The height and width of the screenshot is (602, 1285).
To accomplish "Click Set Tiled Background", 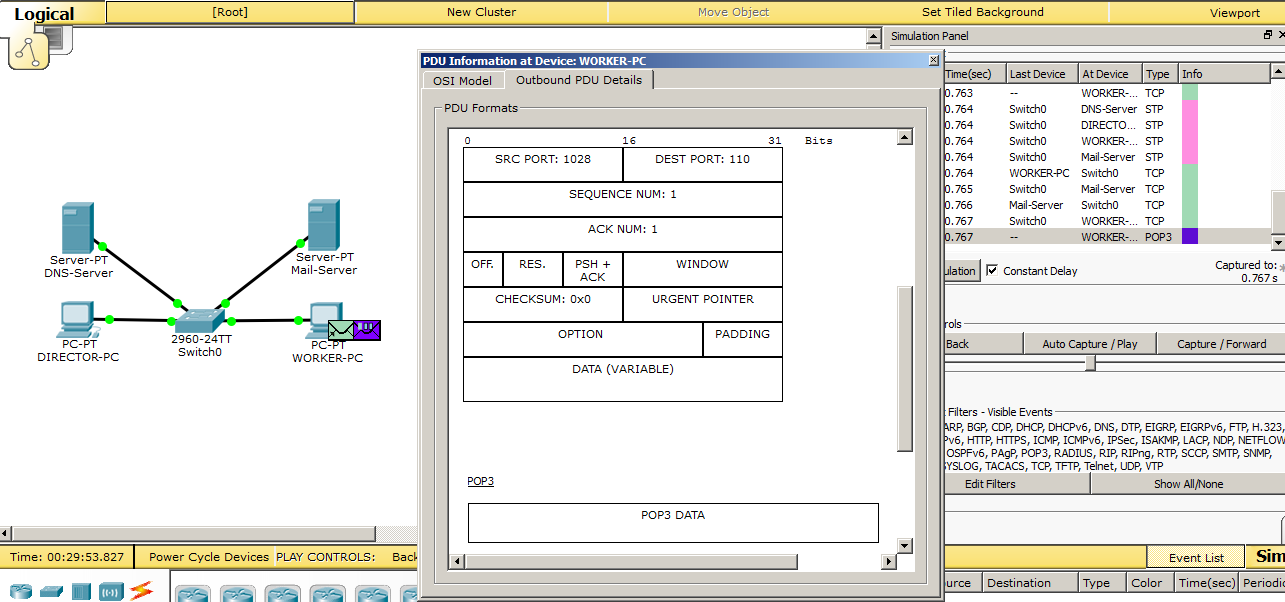I will pos(982,12).
